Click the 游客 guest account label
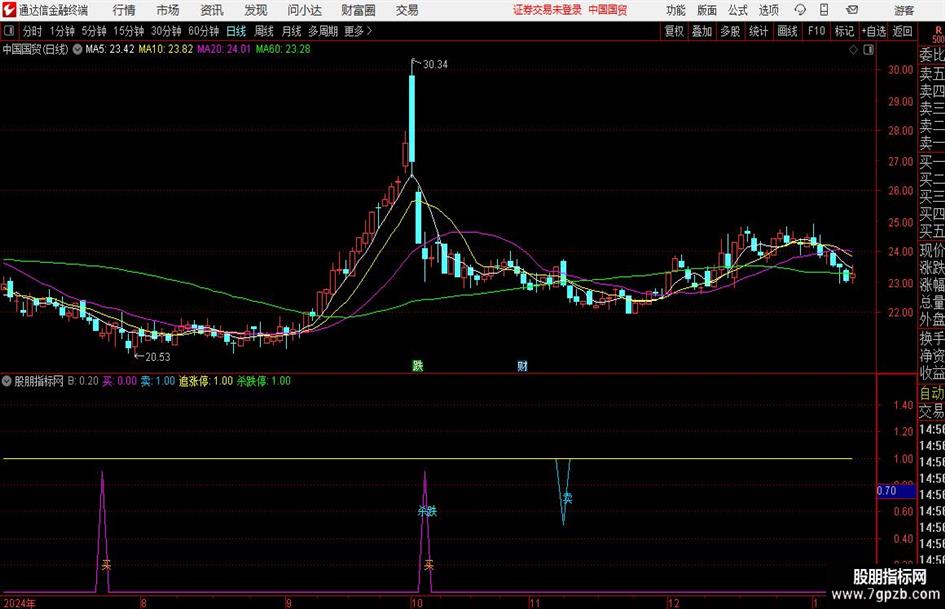This screenshot has height=609, width=945. [903, 10]
